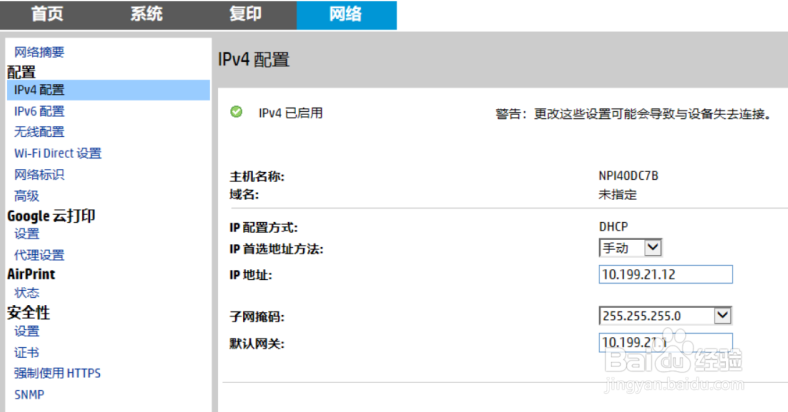Viewport: 788px width, 412px height.
Task: Click the green IPv4 已启用 check icon
Action: [x=236, y=112]
